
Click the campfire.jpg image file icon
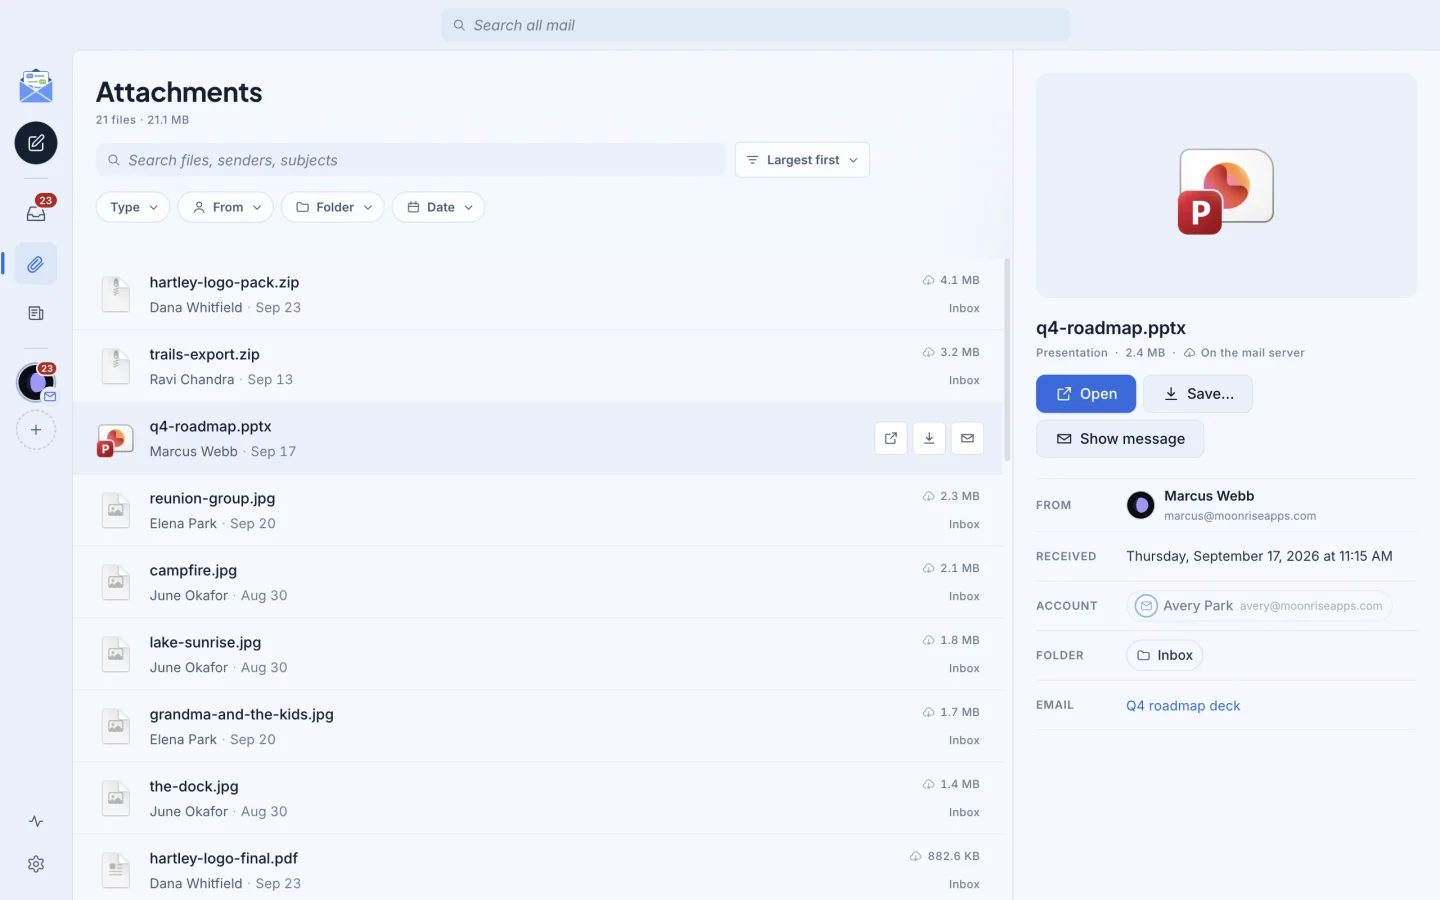(x=116, y=582)
